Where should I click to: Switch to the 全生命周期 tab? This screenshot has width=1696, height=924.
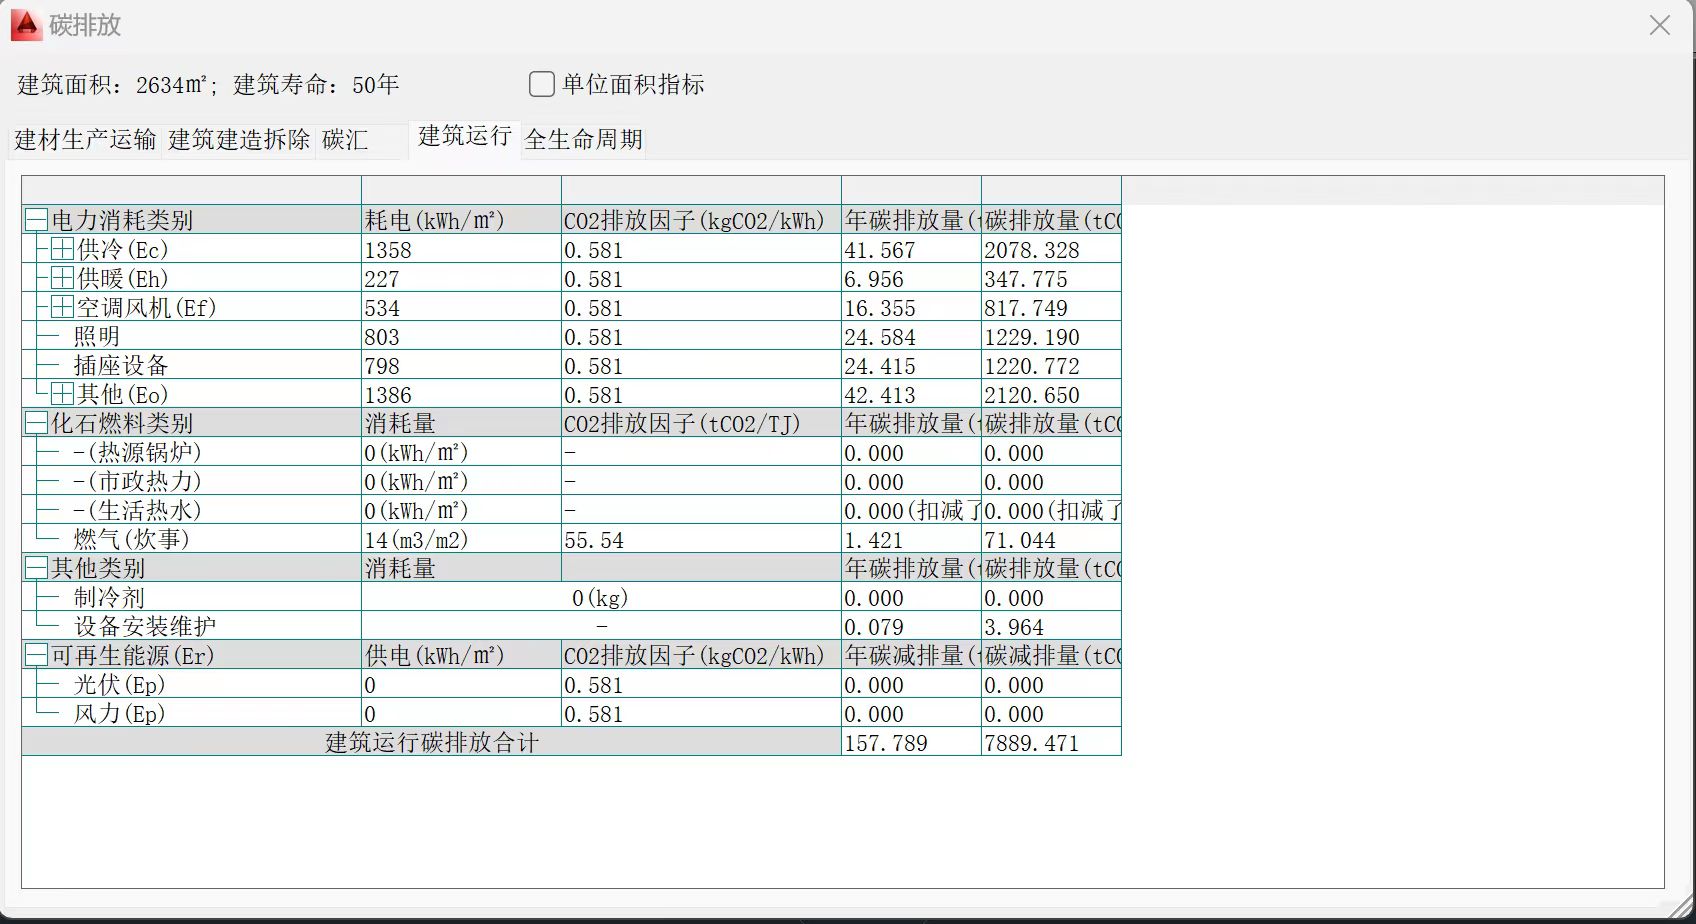(583, 140)
